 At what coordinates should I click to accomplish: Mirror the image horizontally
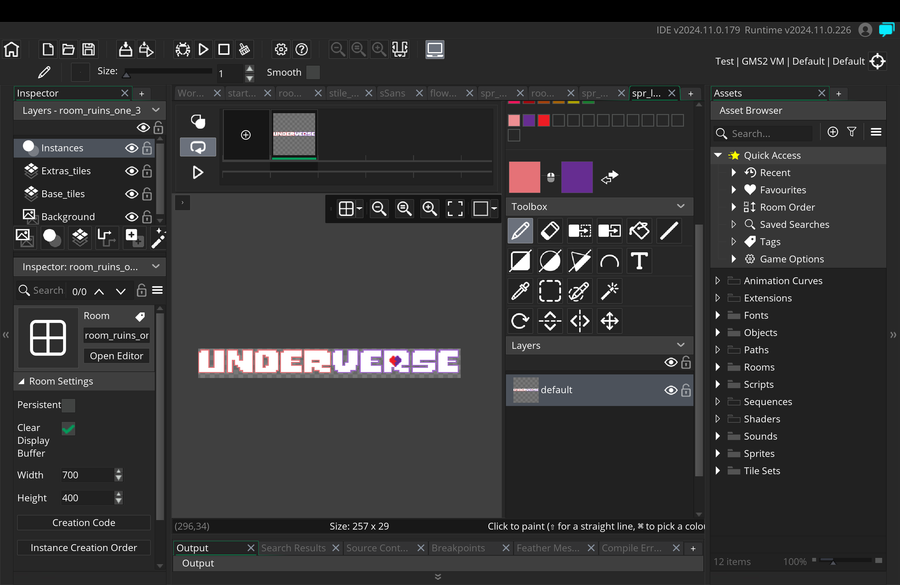(x=580, y=321)
